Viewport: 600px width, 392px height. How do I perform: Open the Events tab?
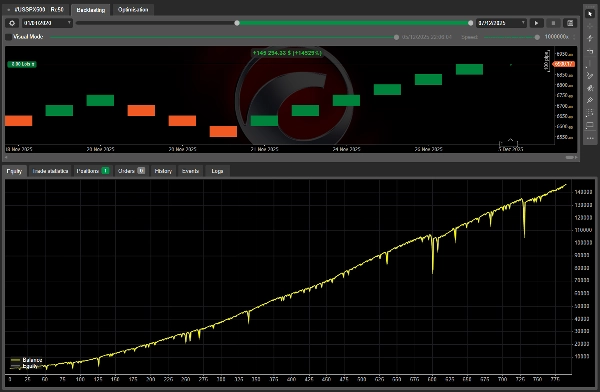[x=190, y=171]
